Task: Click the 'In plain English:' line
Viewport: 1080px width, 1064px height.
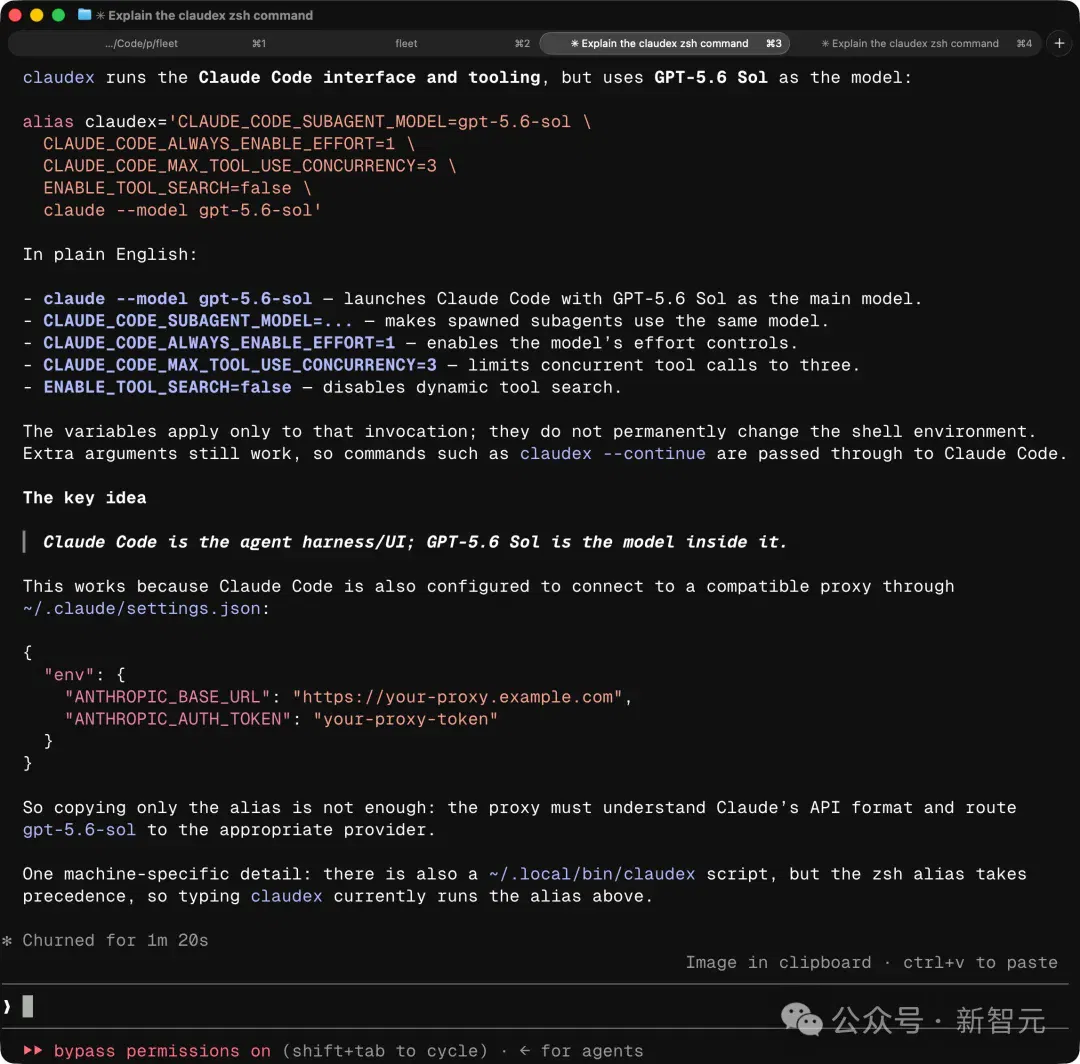Action: pyautogui.click(x=110, y=254)
